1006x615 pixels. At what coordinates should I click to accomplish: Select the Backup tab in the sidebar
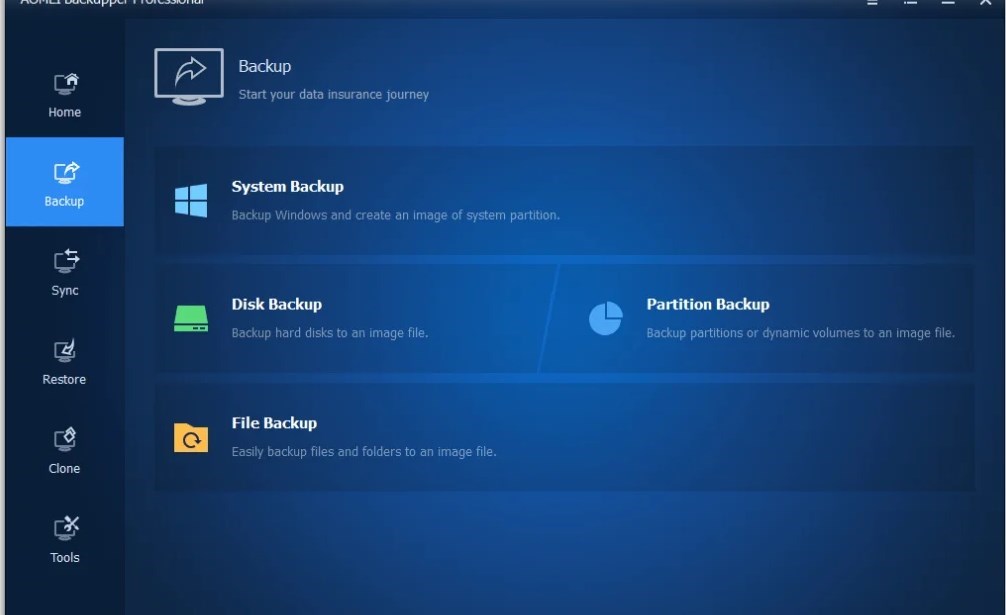click(x=64, y=182)
